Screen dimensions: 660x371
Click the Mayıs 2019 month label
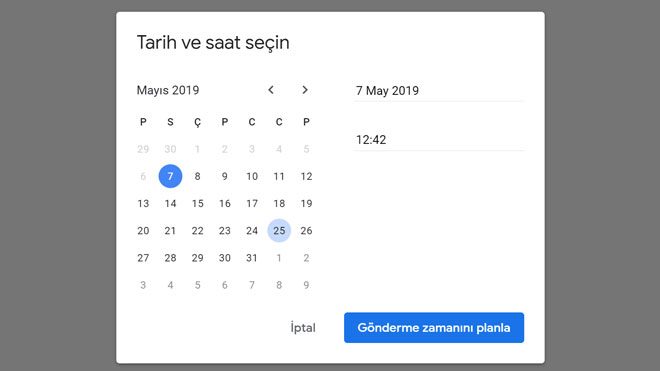(168, 90)
